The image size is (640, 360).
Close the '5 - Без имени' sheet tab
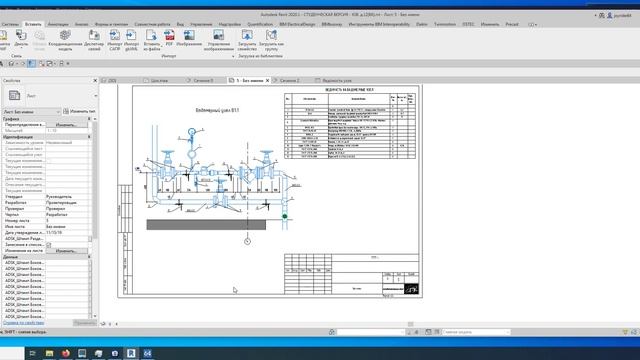pyautogui.click(x=267, y=81)
